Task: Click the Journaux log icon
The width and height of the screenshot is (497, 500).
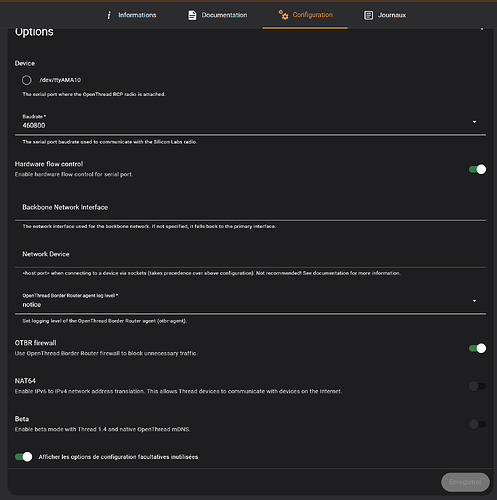Action: pyautogui.click(x=368, y=15)
